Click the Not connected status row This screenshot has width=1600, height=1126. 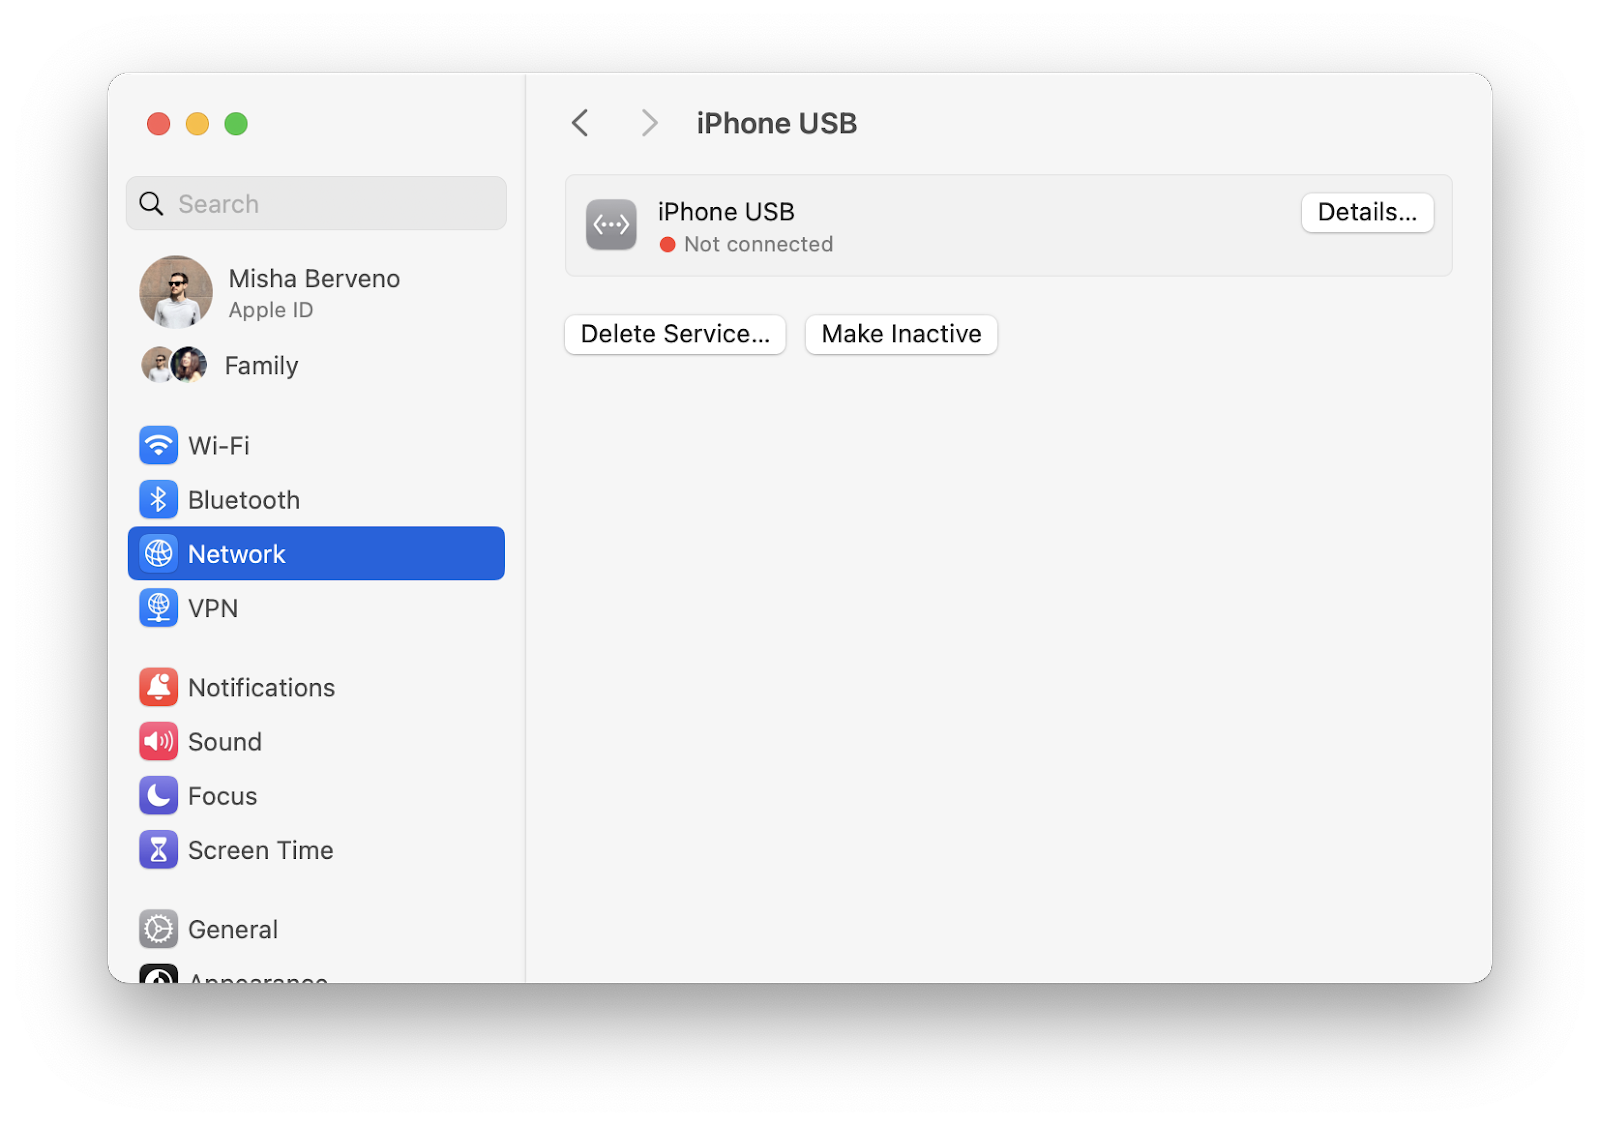coord(745,243)
